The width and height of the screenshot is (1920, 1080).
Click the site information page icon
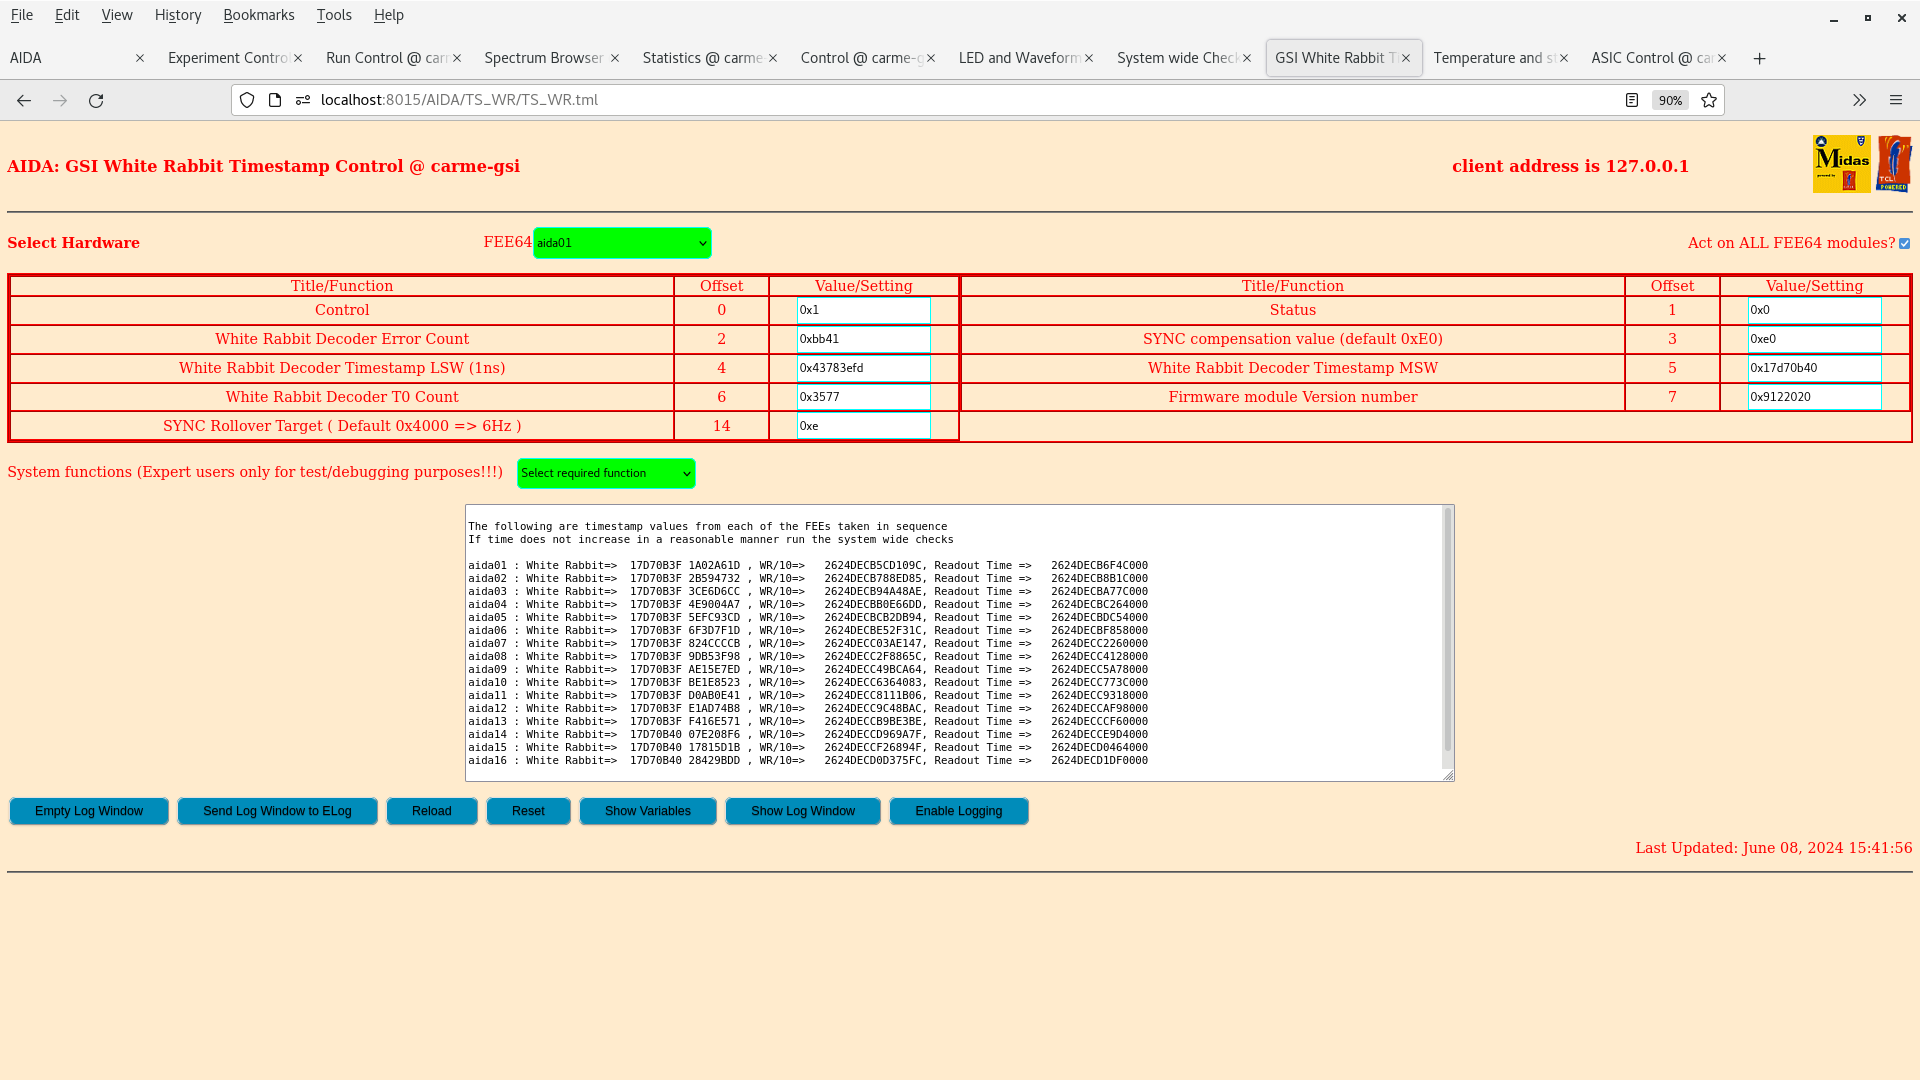click(275, 100)
